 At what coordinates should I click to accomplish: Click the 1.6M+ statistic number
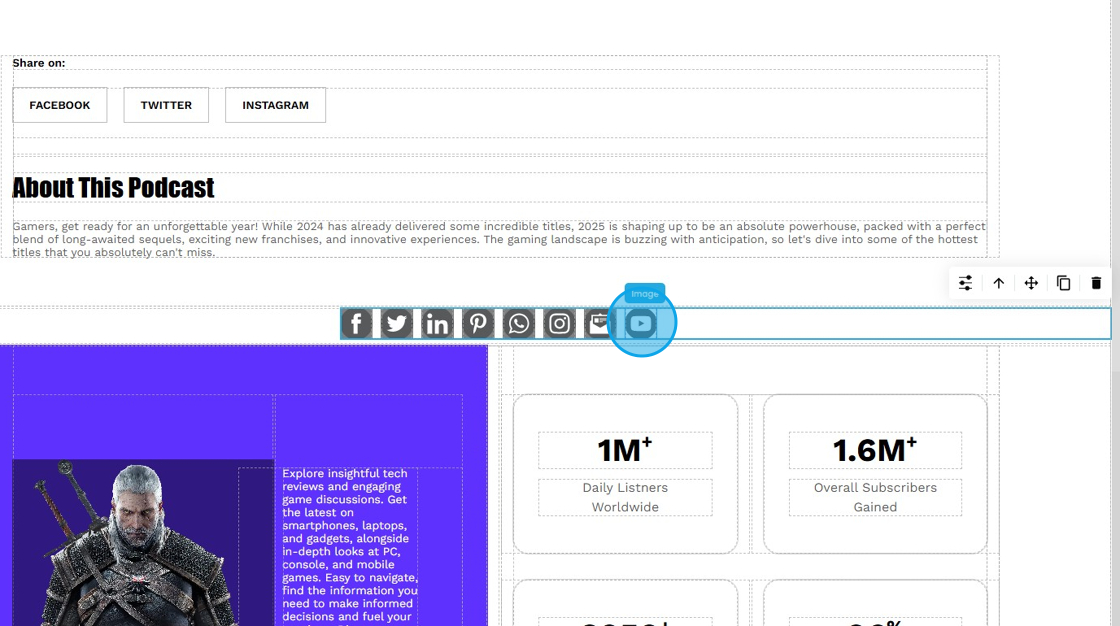pos(875,450)
